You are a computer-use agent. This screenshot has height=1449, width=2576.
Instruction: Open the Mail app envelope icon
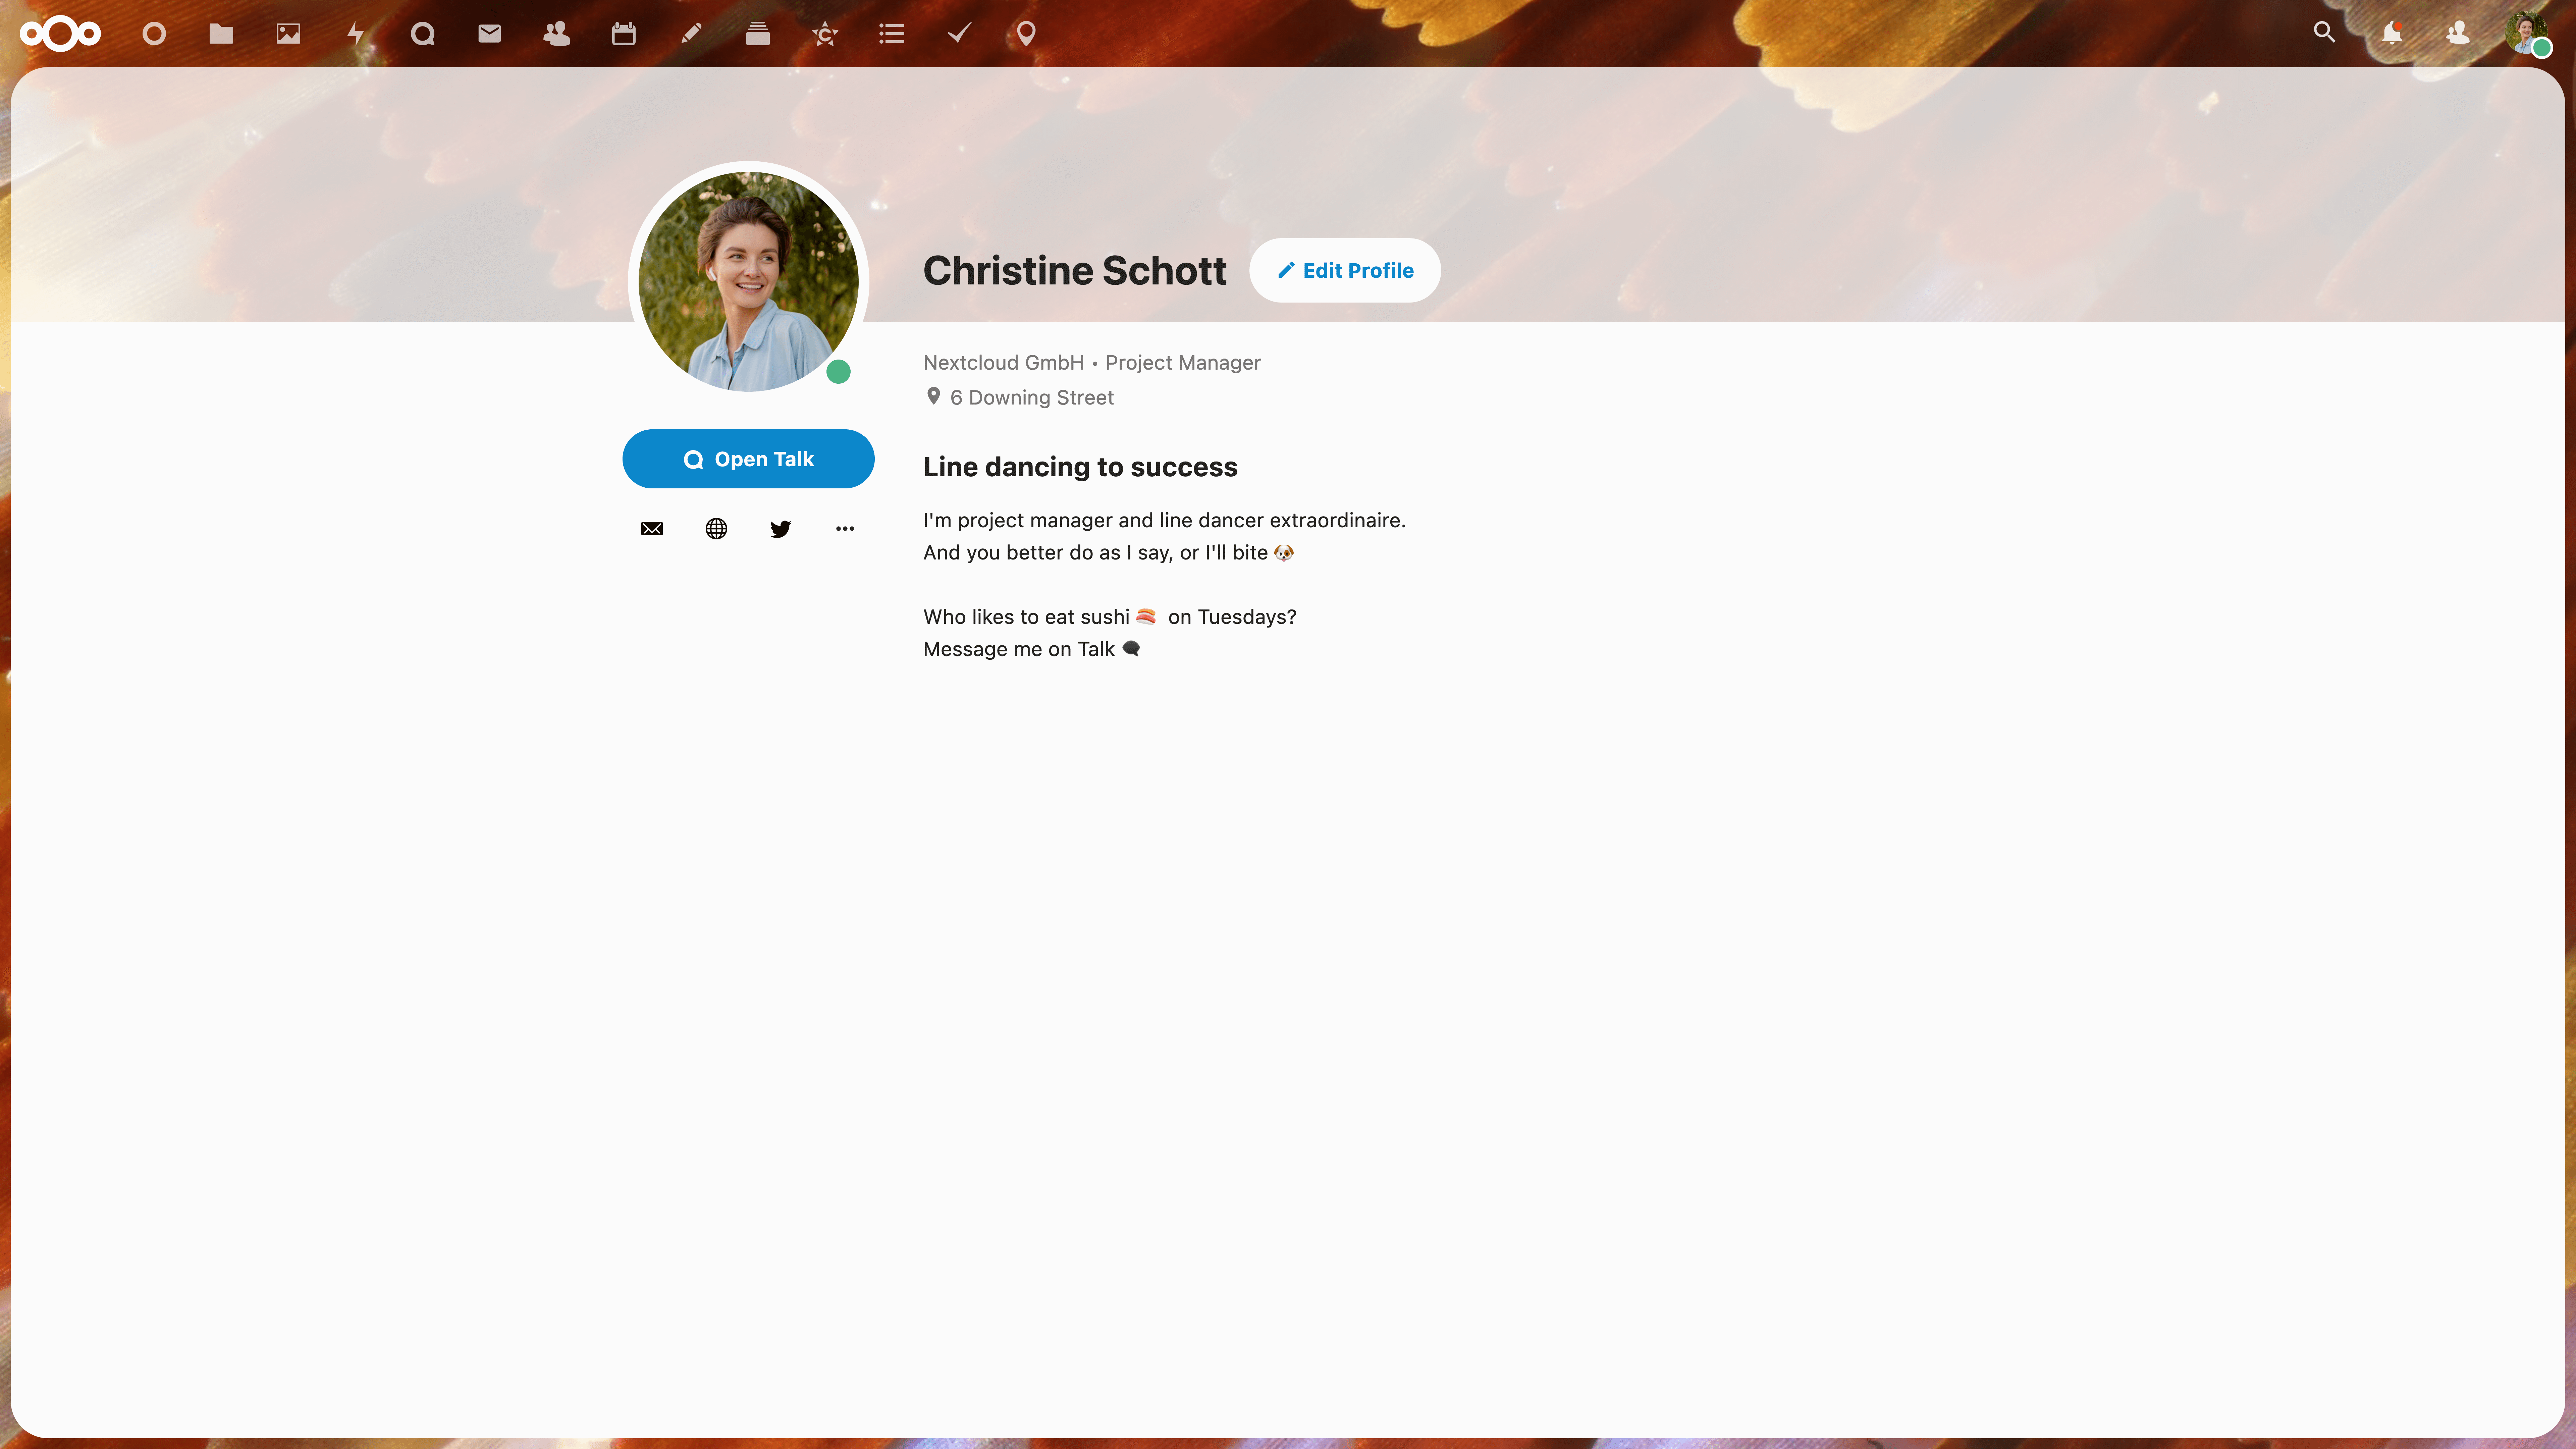coord(489,34)
